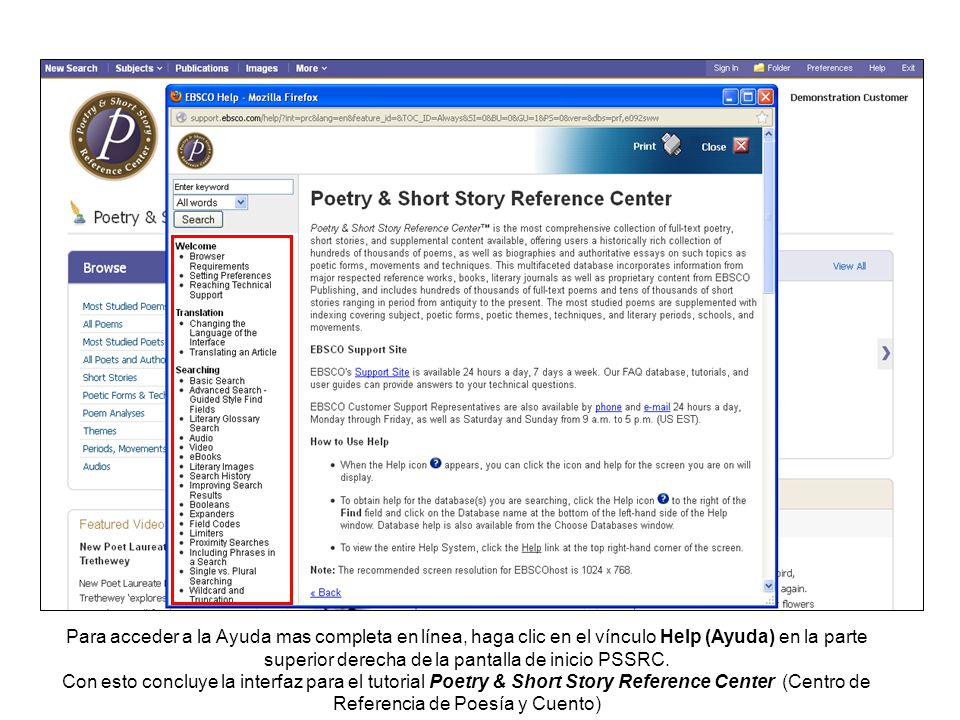Click the View All link

849,266
